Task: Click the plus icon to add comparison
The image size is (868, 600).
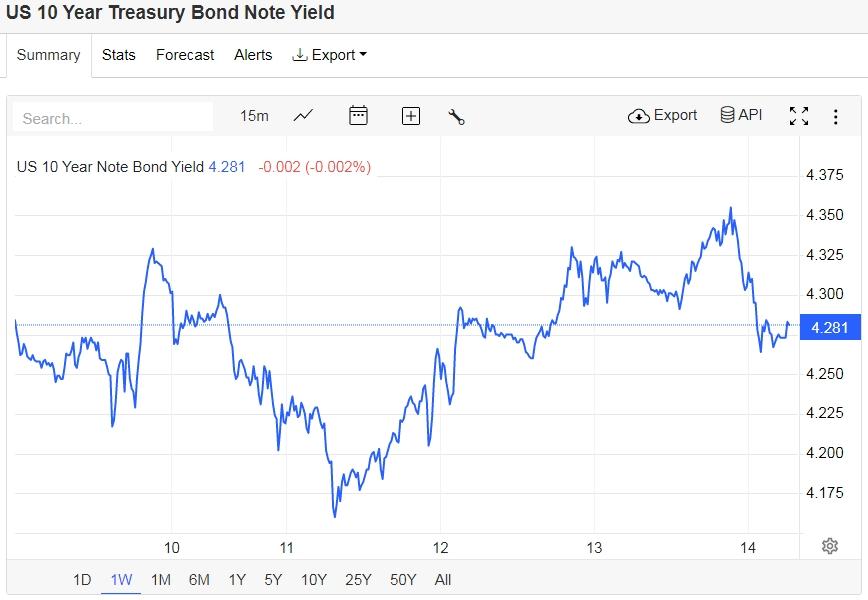Action: (410, 116)
